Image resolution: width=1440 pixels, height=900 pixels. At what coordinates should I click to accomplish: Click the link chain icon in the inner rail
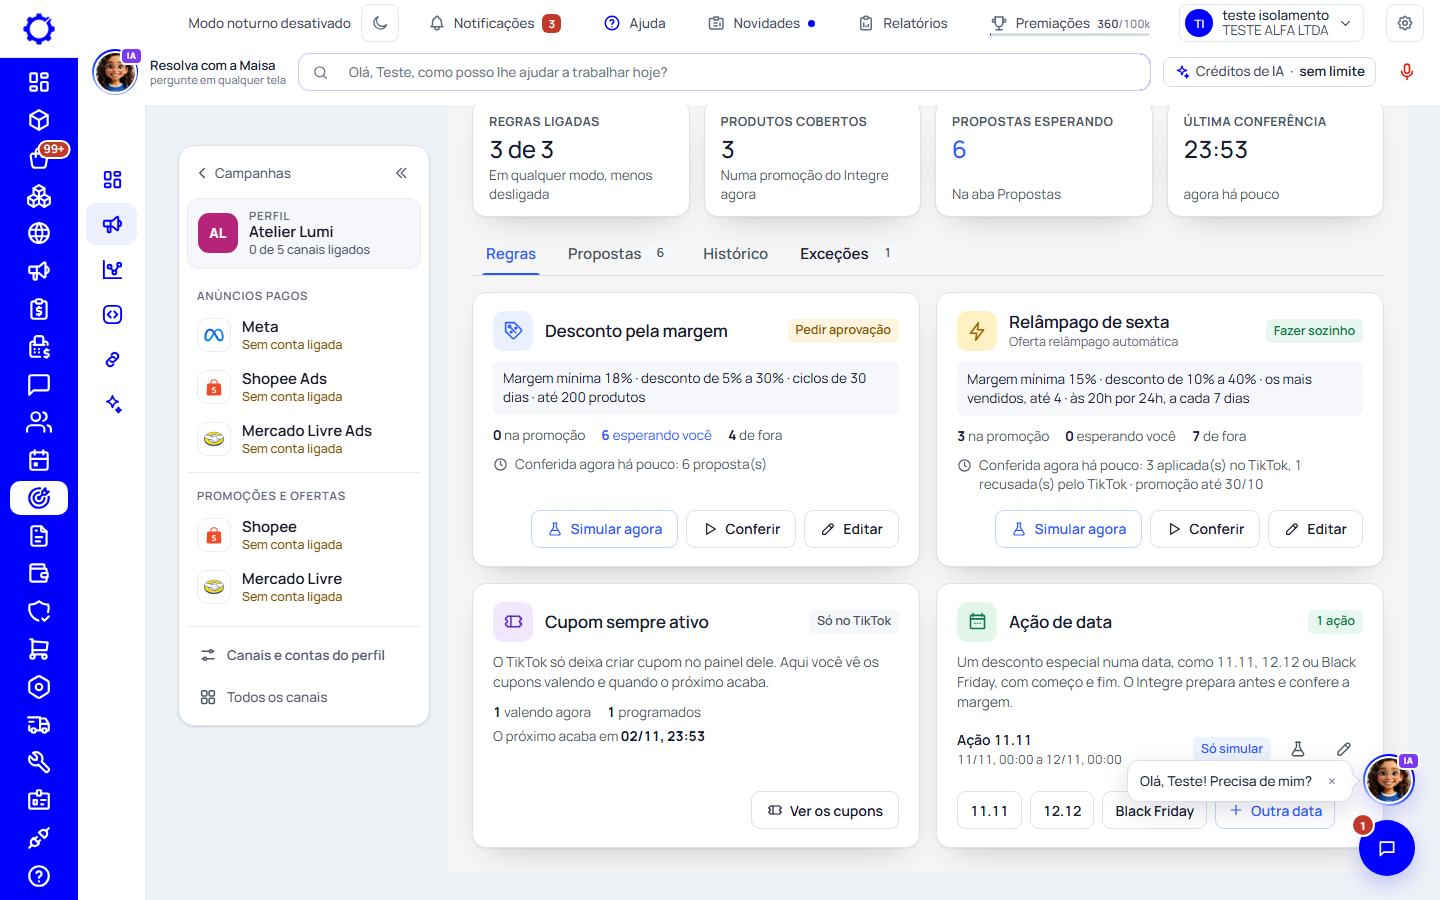click(112, 359)
